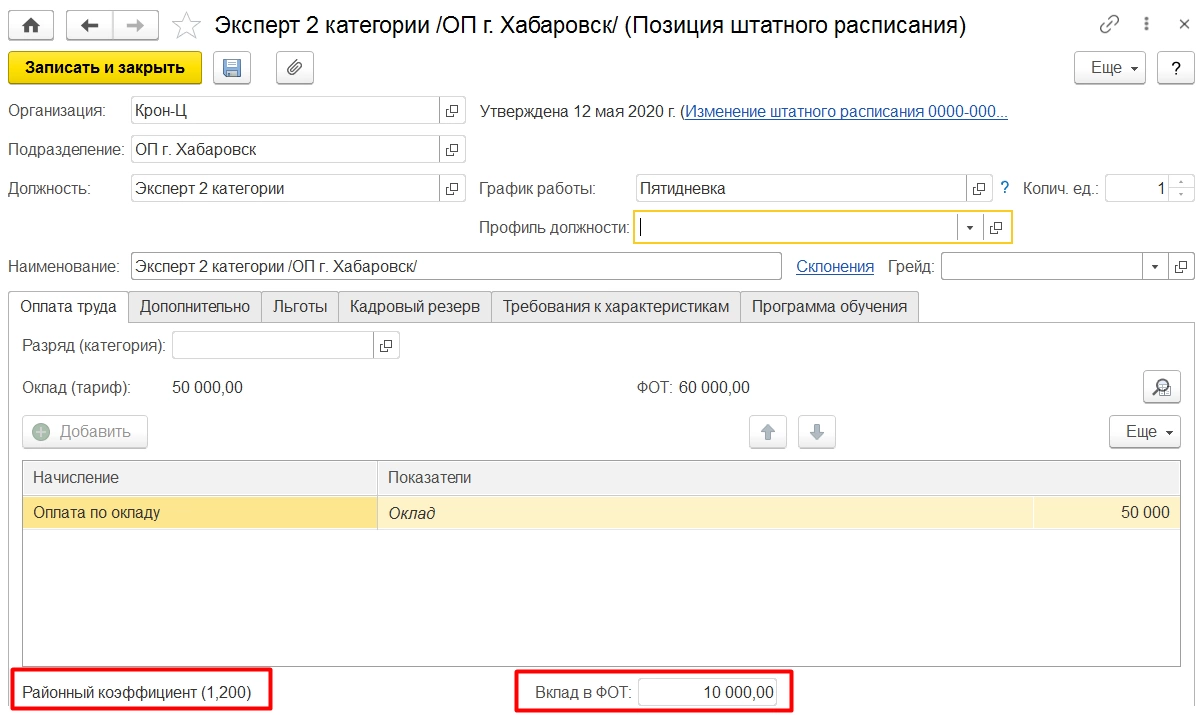Image resolution: width=1200 pixels, height=715 pixels.
Task: Follow the Склонения link
Action: click(835, 267)
